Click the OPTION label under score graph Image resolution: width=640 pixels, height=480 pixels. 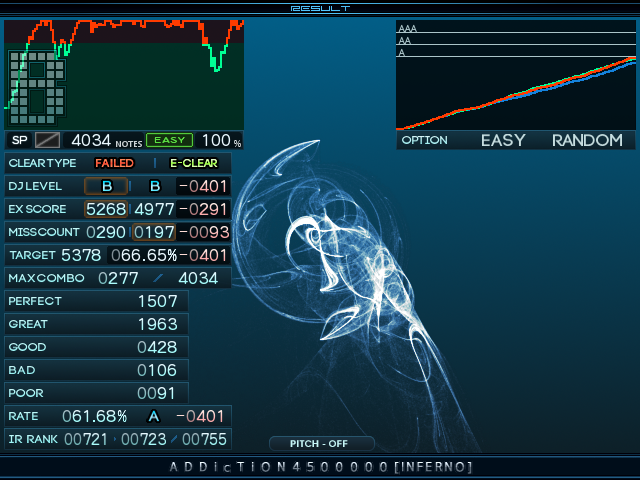[424, 140]
